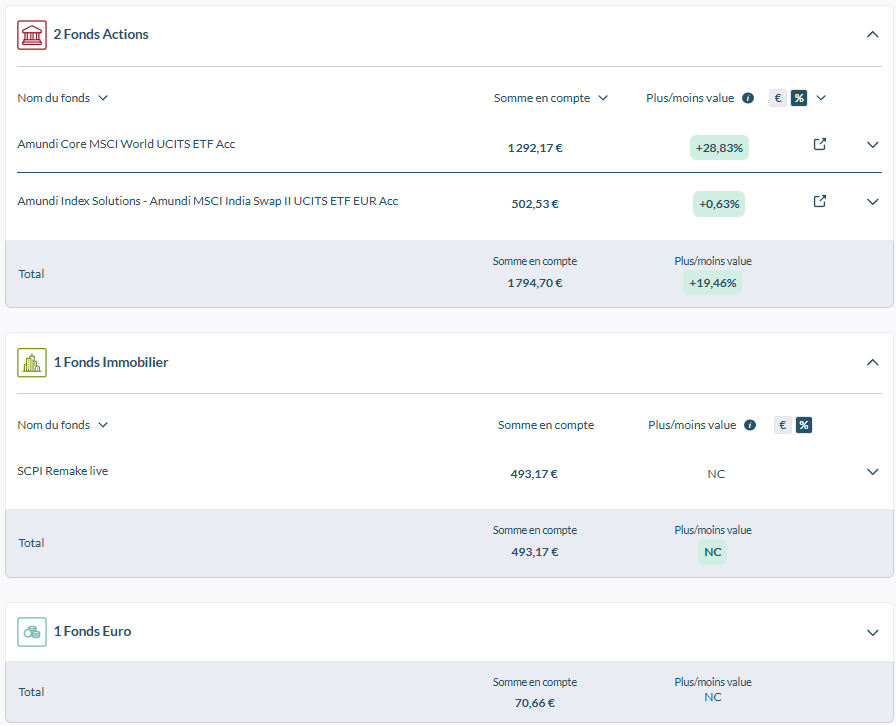Switch Fonds Immobilier gains to euro display

tap(783, 425)
